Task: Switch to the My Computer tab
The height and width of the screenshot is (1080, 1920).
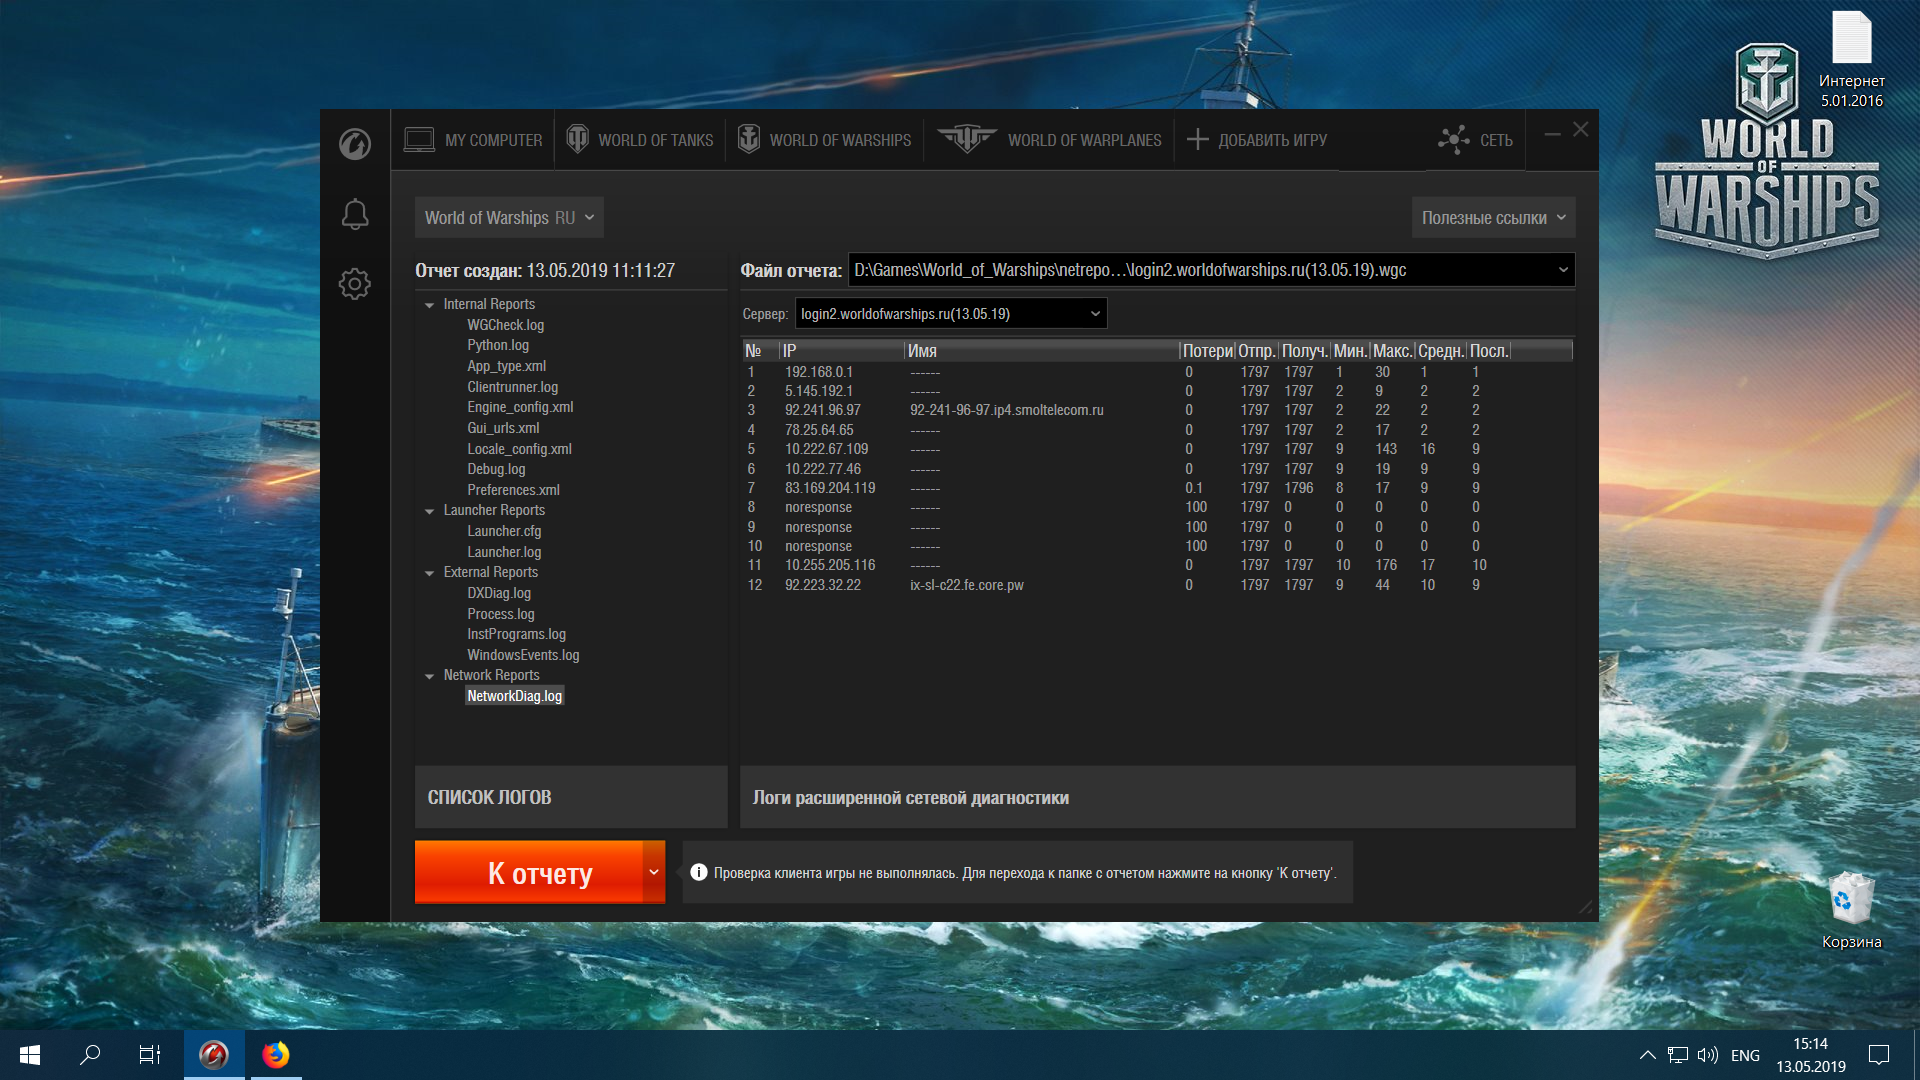Action: 473,140
